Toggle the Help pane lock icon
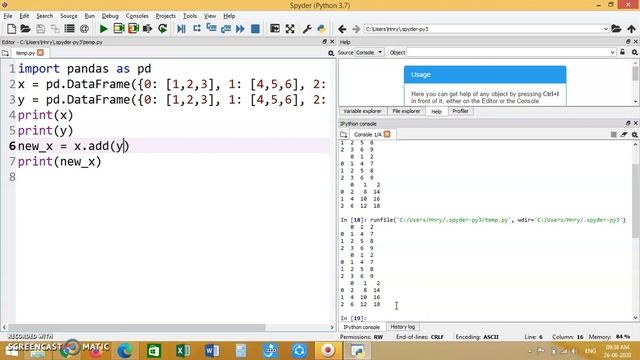Image resolution: width=640 pixels, height=360 pixels. [x=622, y=52]
